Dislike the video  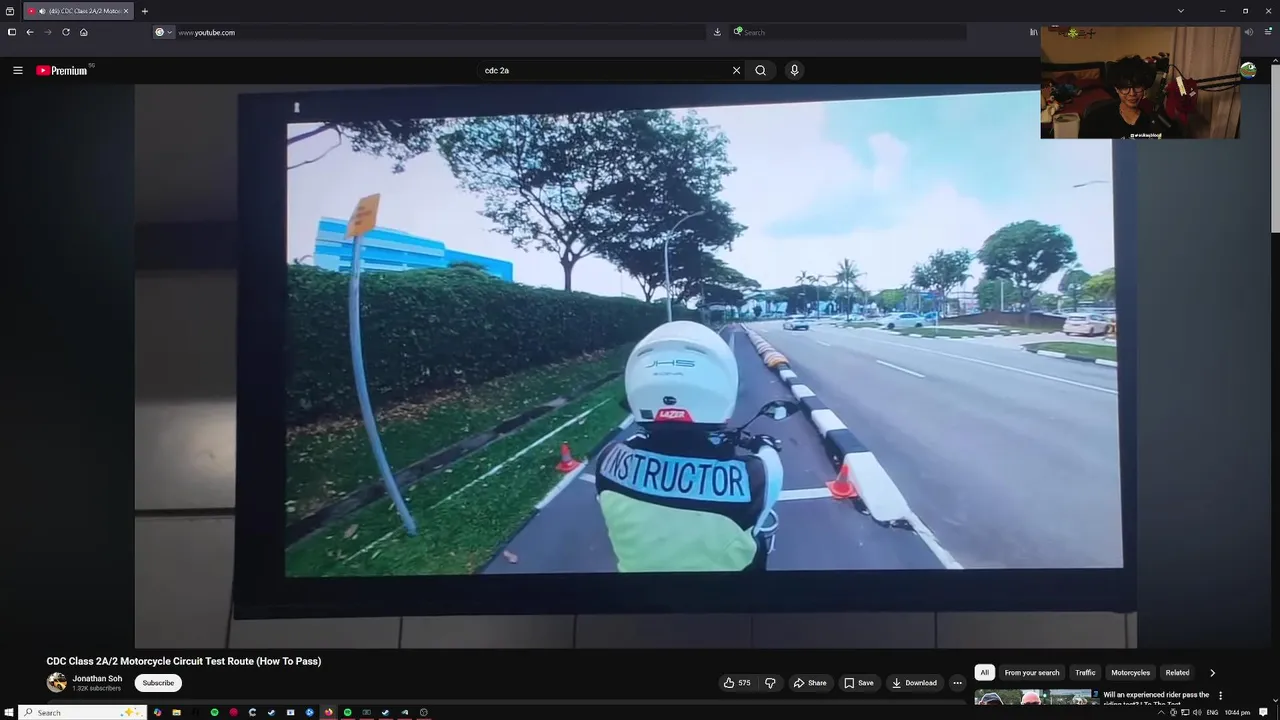[770, 683]
